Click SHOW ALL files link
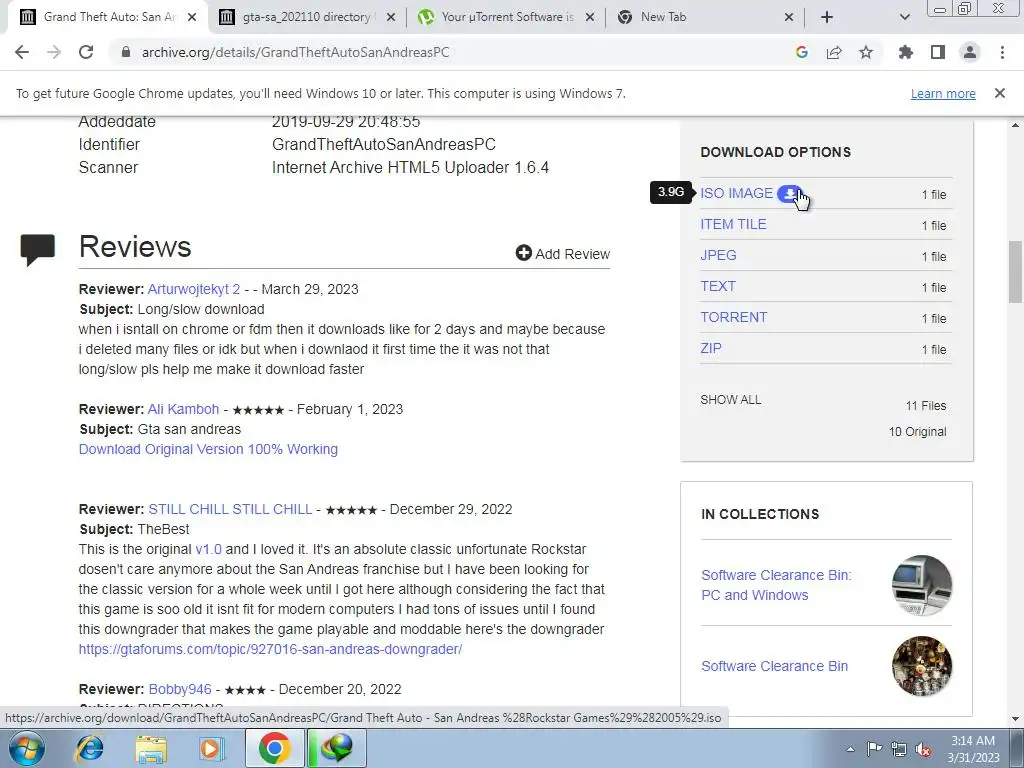This screenshot has width=1024, height=768. (731, 400)
